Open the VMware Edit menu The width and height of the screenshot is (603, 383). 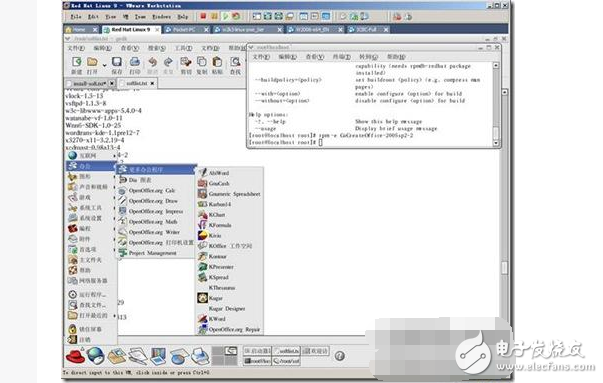point(93,17)
